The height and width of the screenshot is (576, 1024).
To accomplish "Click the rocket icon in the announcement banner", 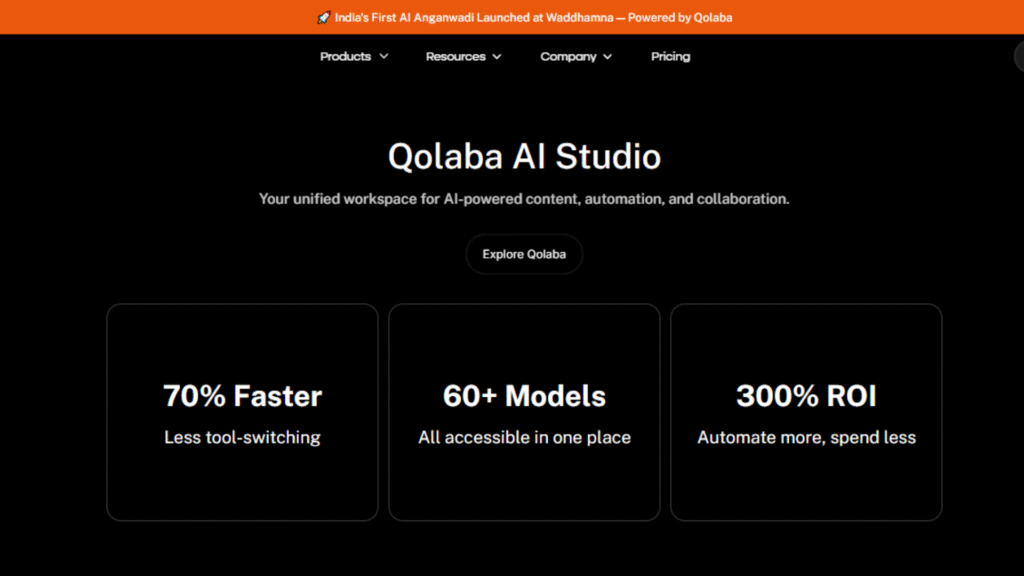I will (323, 18).
